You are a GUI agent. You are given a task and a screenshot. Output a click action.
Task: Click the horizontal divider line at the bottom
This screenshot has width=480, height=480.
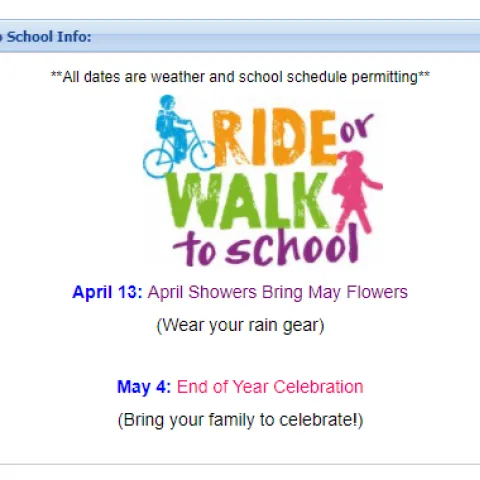pos(240,464)
